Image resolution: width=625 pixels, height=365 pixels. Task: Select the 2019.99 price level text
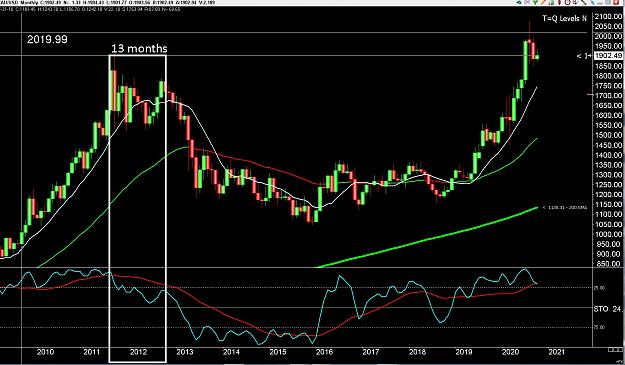click(x=47, y=39)
